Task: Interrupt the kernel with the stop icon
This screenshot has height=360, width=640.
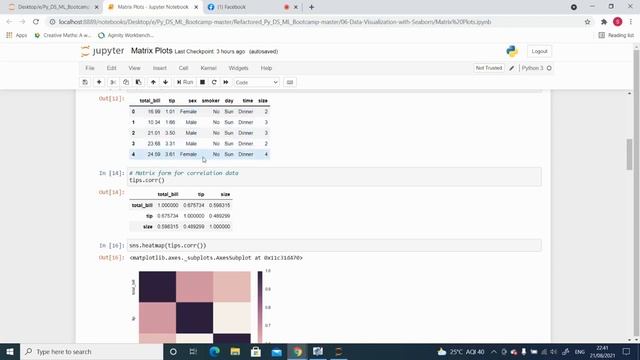Action: [202, 82]
